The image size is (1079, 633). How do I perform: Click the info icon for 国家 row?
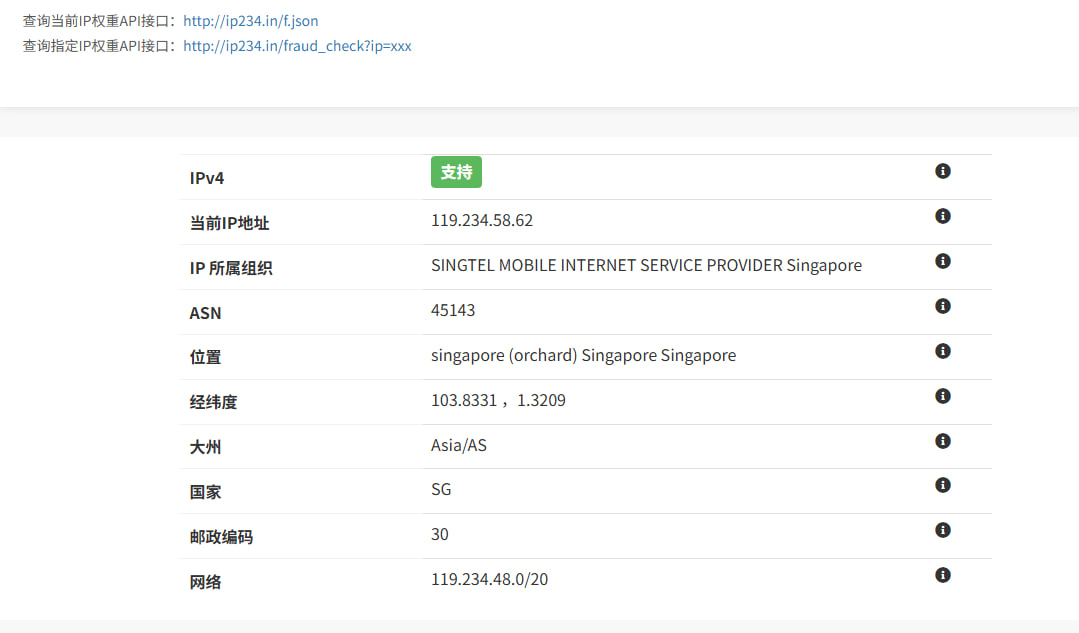942,485
